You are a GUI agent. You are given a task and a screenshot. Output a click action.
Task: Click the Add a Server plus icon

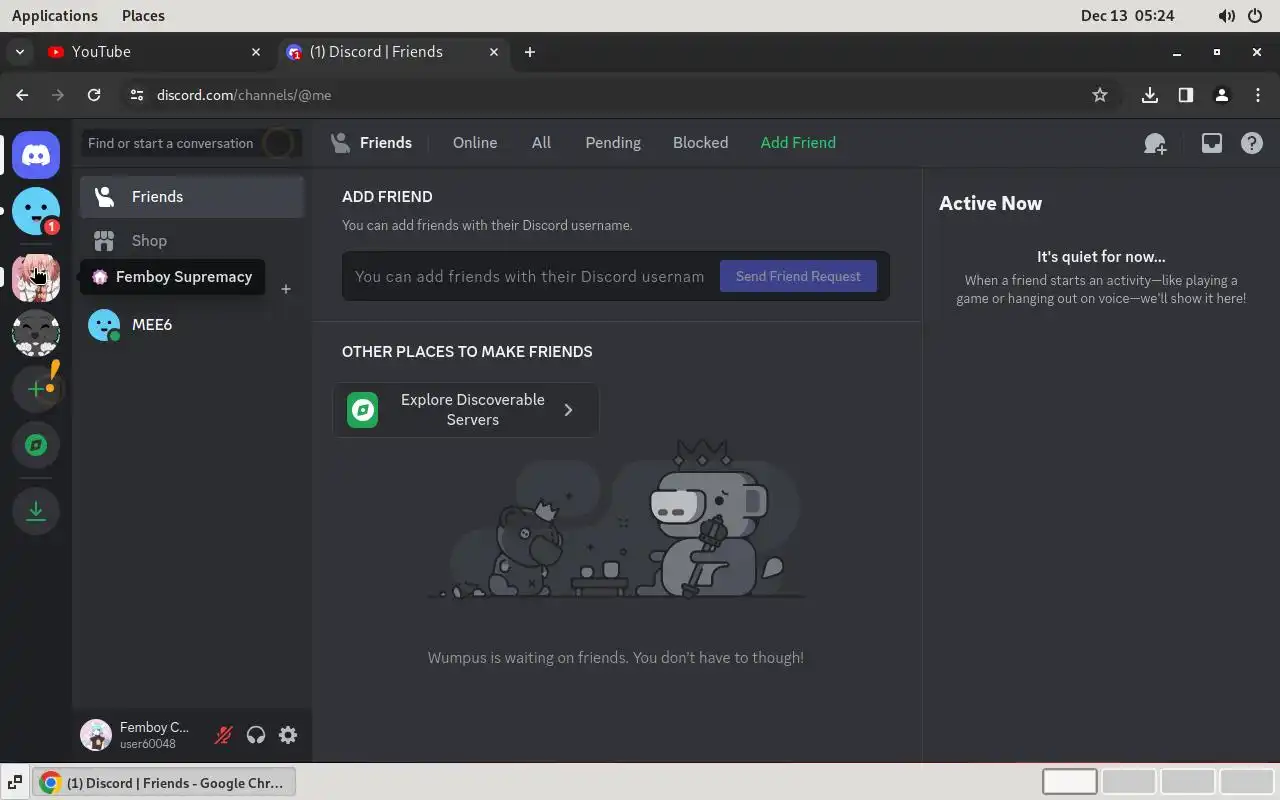(36, 389)
